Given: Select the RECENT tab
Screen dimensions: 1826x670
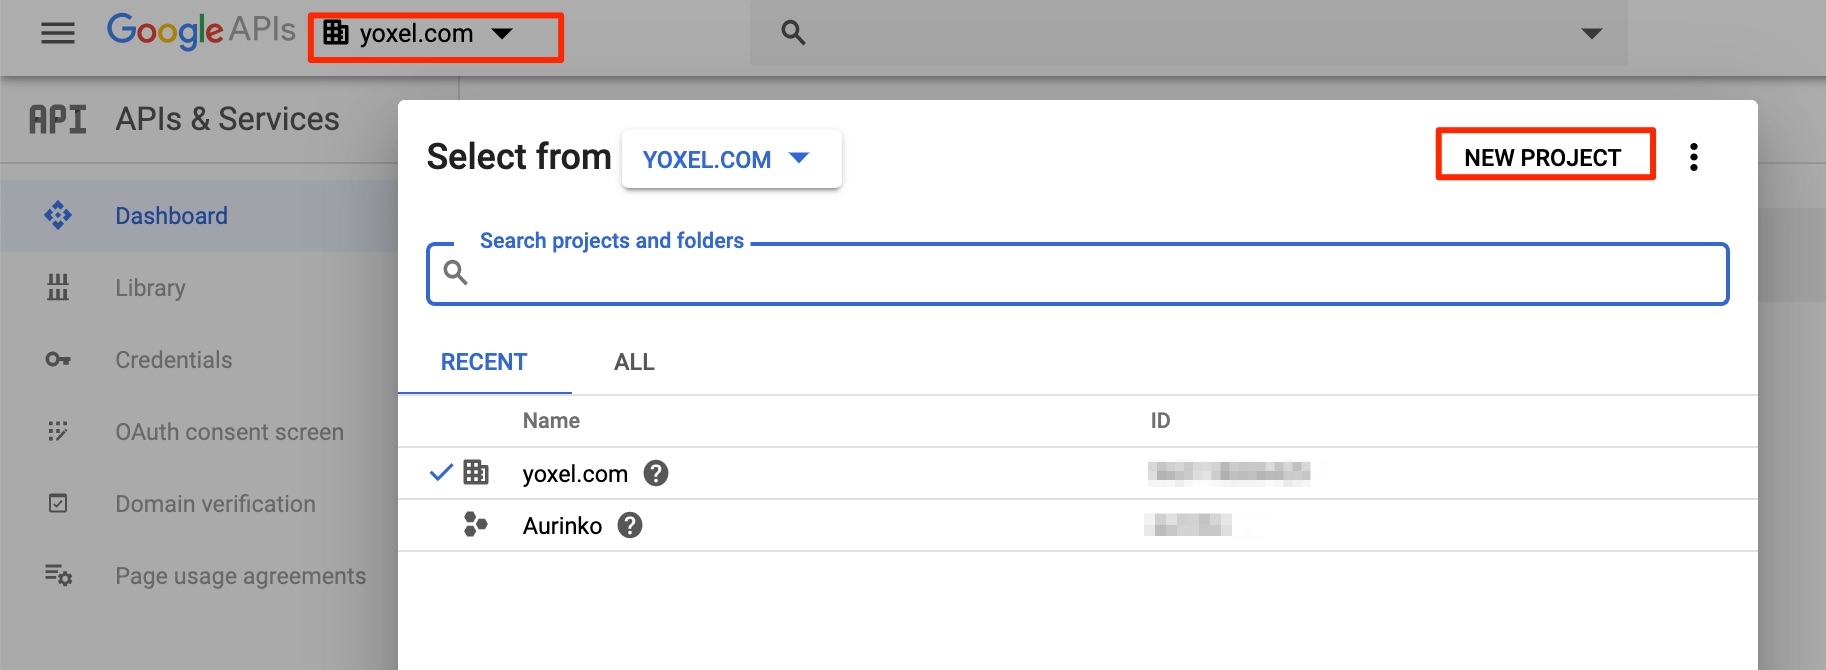Looking at the screenshot, I should (484, 362).
